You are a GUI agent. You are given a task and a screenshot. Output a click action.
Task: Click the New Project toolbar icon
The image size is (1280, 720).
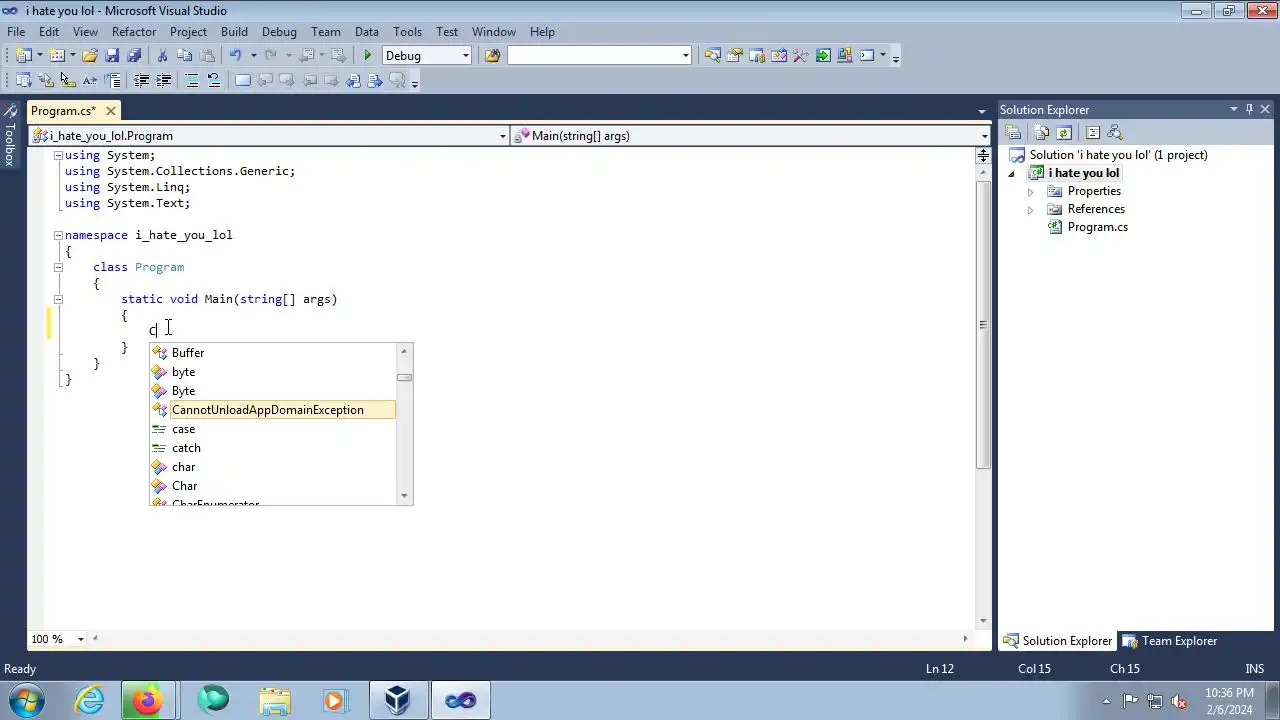pos(22,56)
